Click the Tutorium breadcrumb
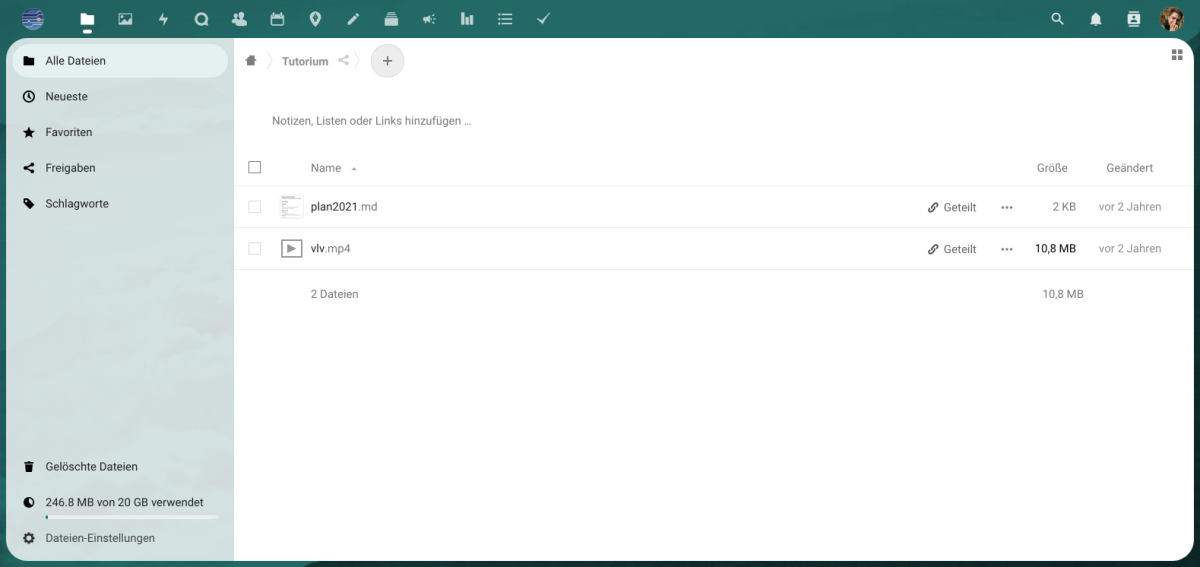Image resolution: width=1200 pixels, height=567 pixels. point(305,61)
